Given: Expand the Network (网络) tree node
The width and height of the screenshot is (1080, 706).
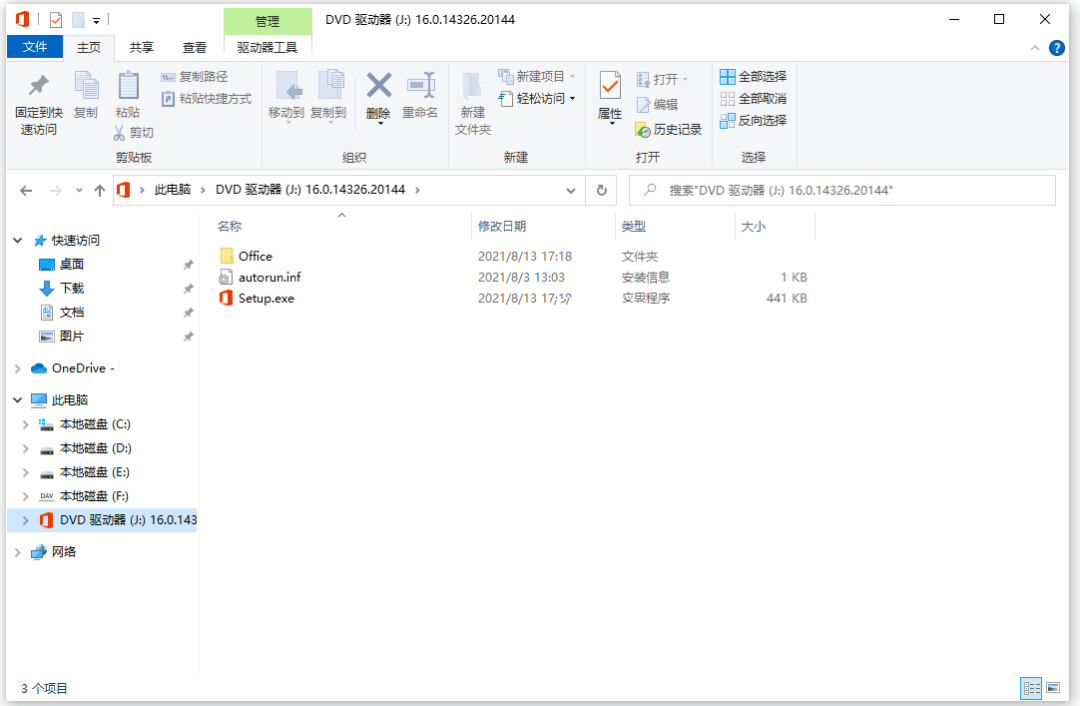Looking at the screenshot, I should click(x=18, y=552).
